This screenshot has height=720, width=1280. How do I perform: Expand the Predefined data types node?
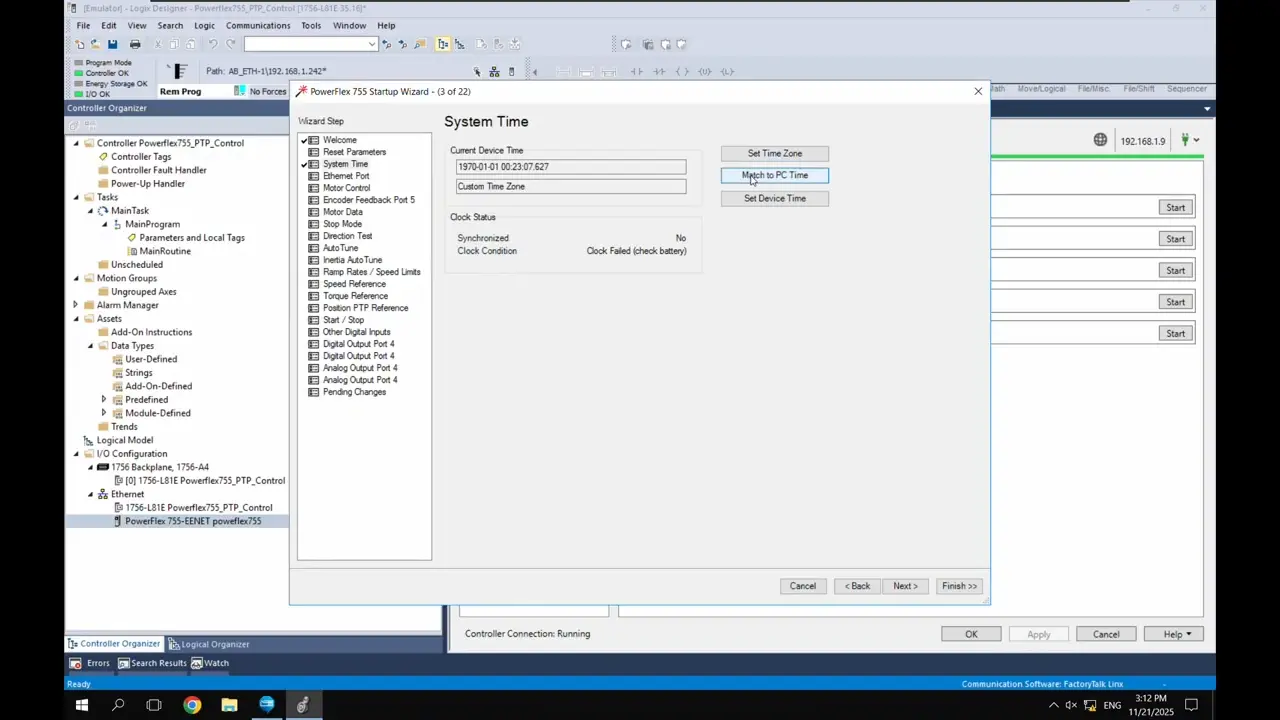[x=104, y=400]
